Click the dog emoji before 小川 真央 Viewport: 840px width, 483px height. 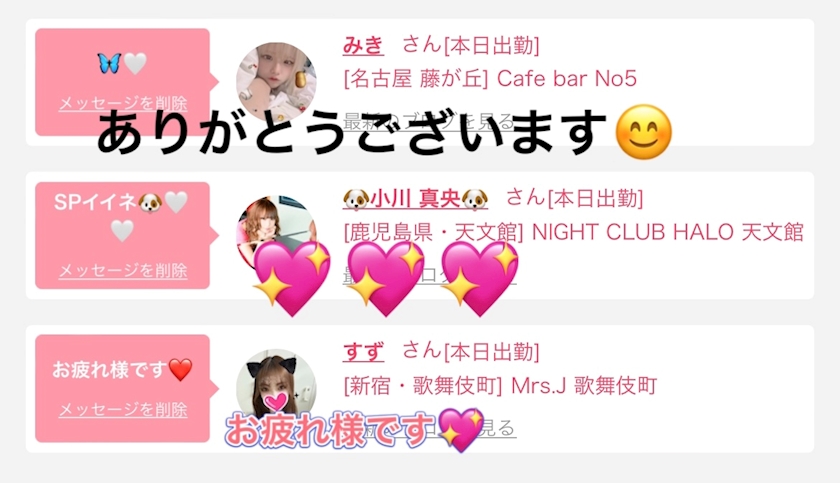tap(356, 199)
